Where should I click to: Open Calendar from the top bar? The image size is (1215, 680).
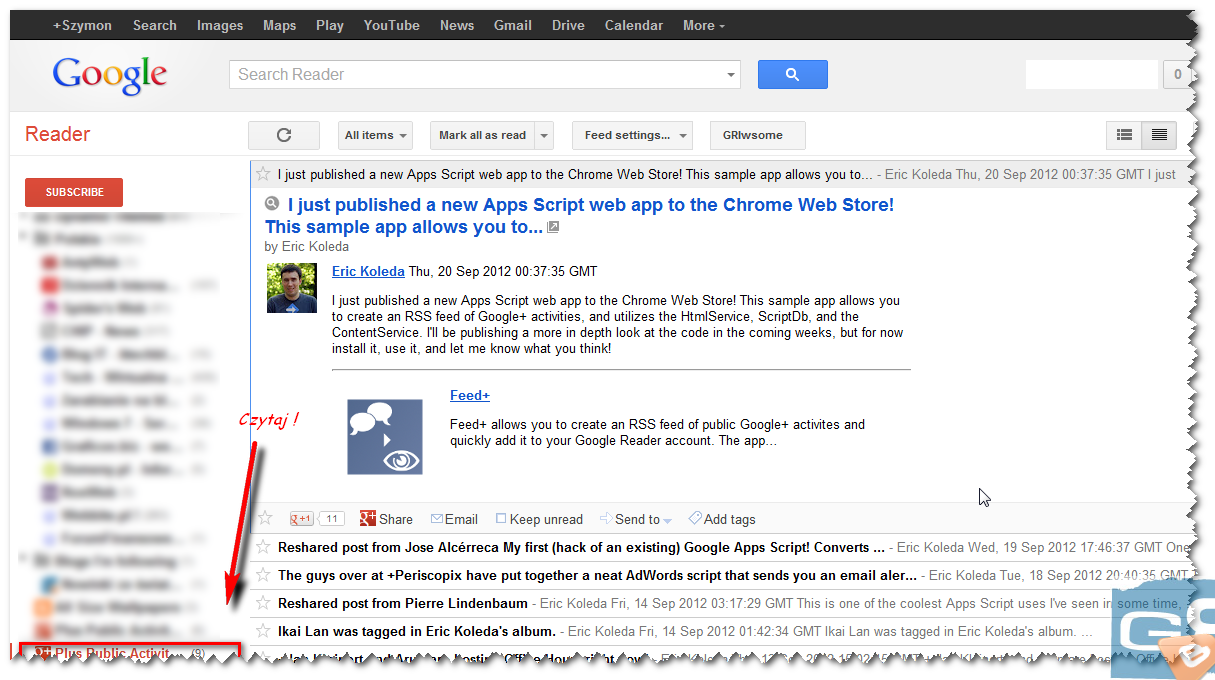point(634,25)
